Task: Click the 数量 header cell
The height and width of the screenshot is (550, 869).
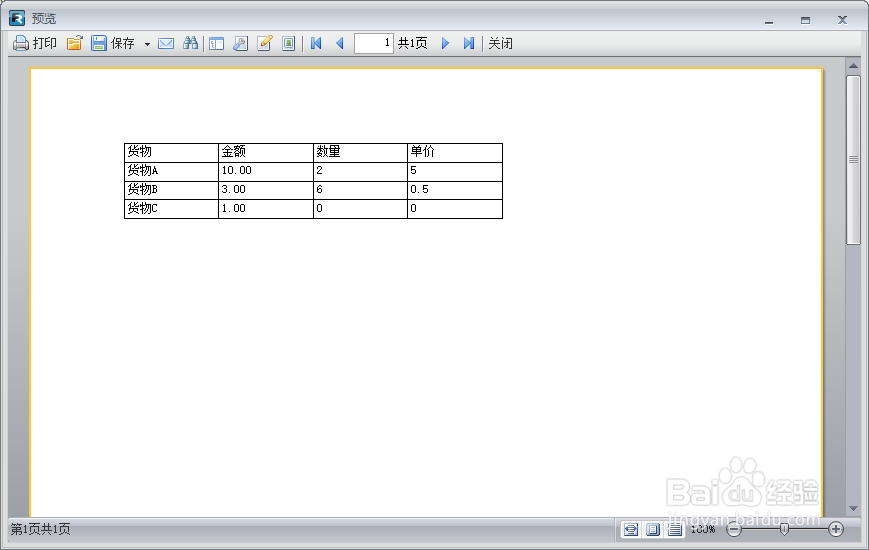Action: pos(360,152)
